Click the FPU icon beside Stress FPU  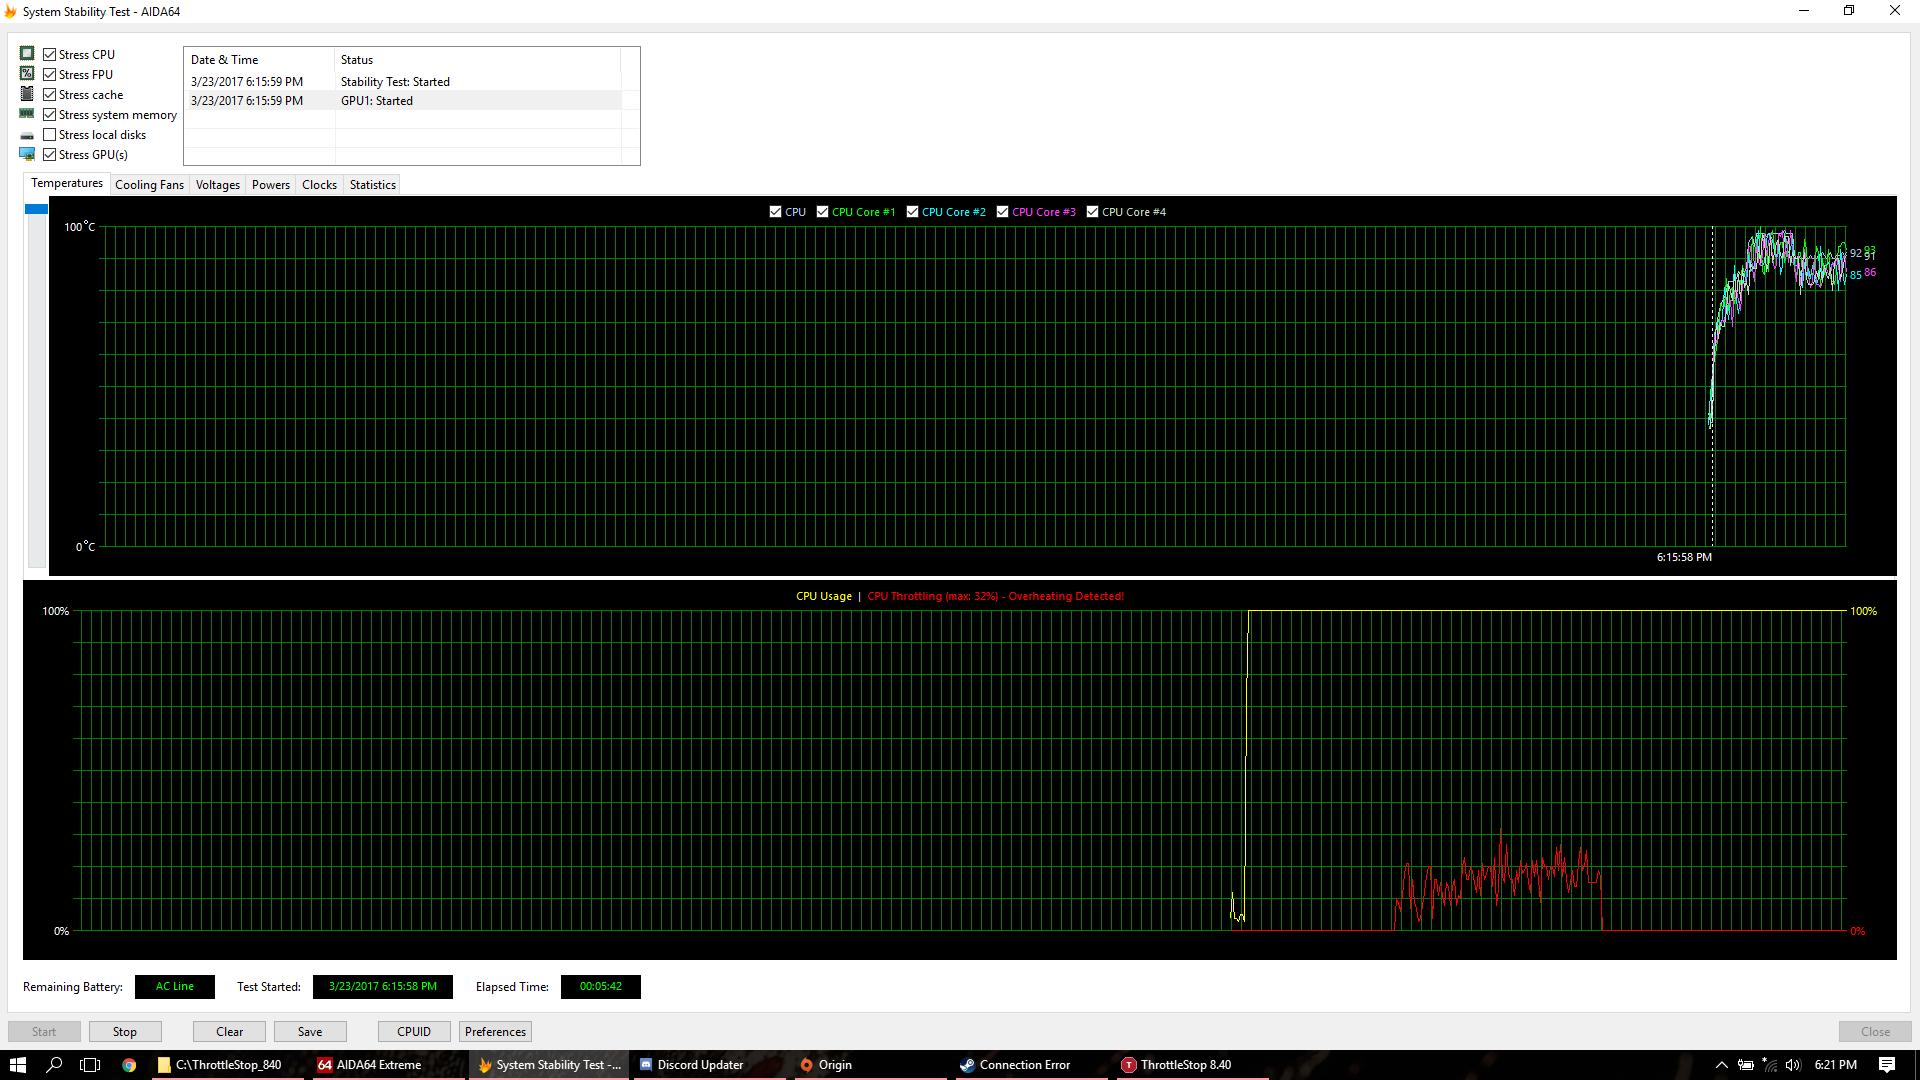27,74
